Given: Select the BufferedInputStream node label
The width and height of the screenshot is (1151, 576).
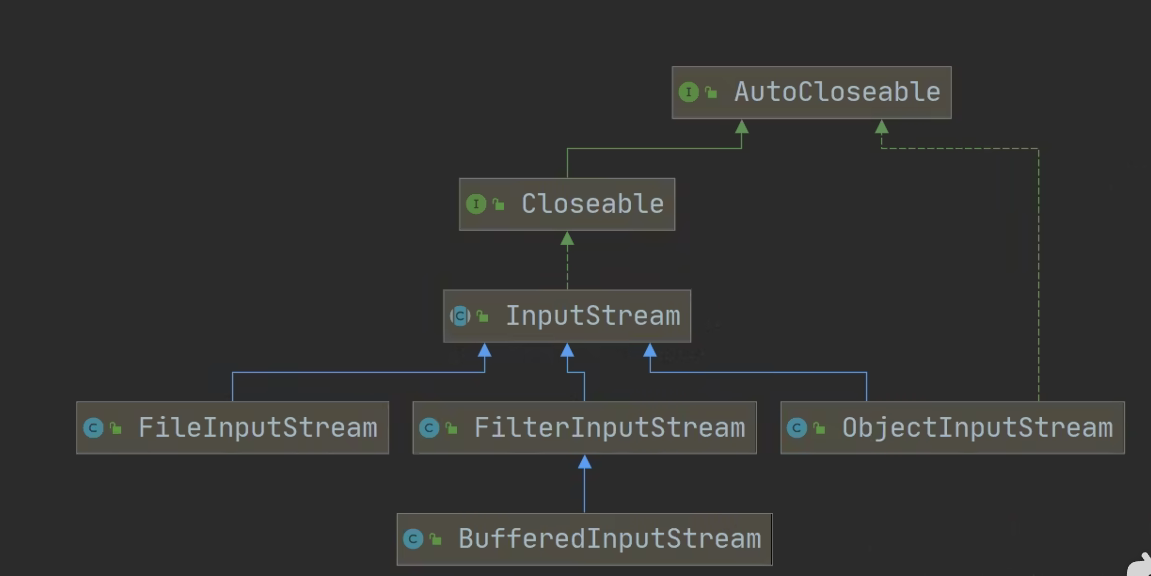Looking at the screenshot, I should point(609,539).
